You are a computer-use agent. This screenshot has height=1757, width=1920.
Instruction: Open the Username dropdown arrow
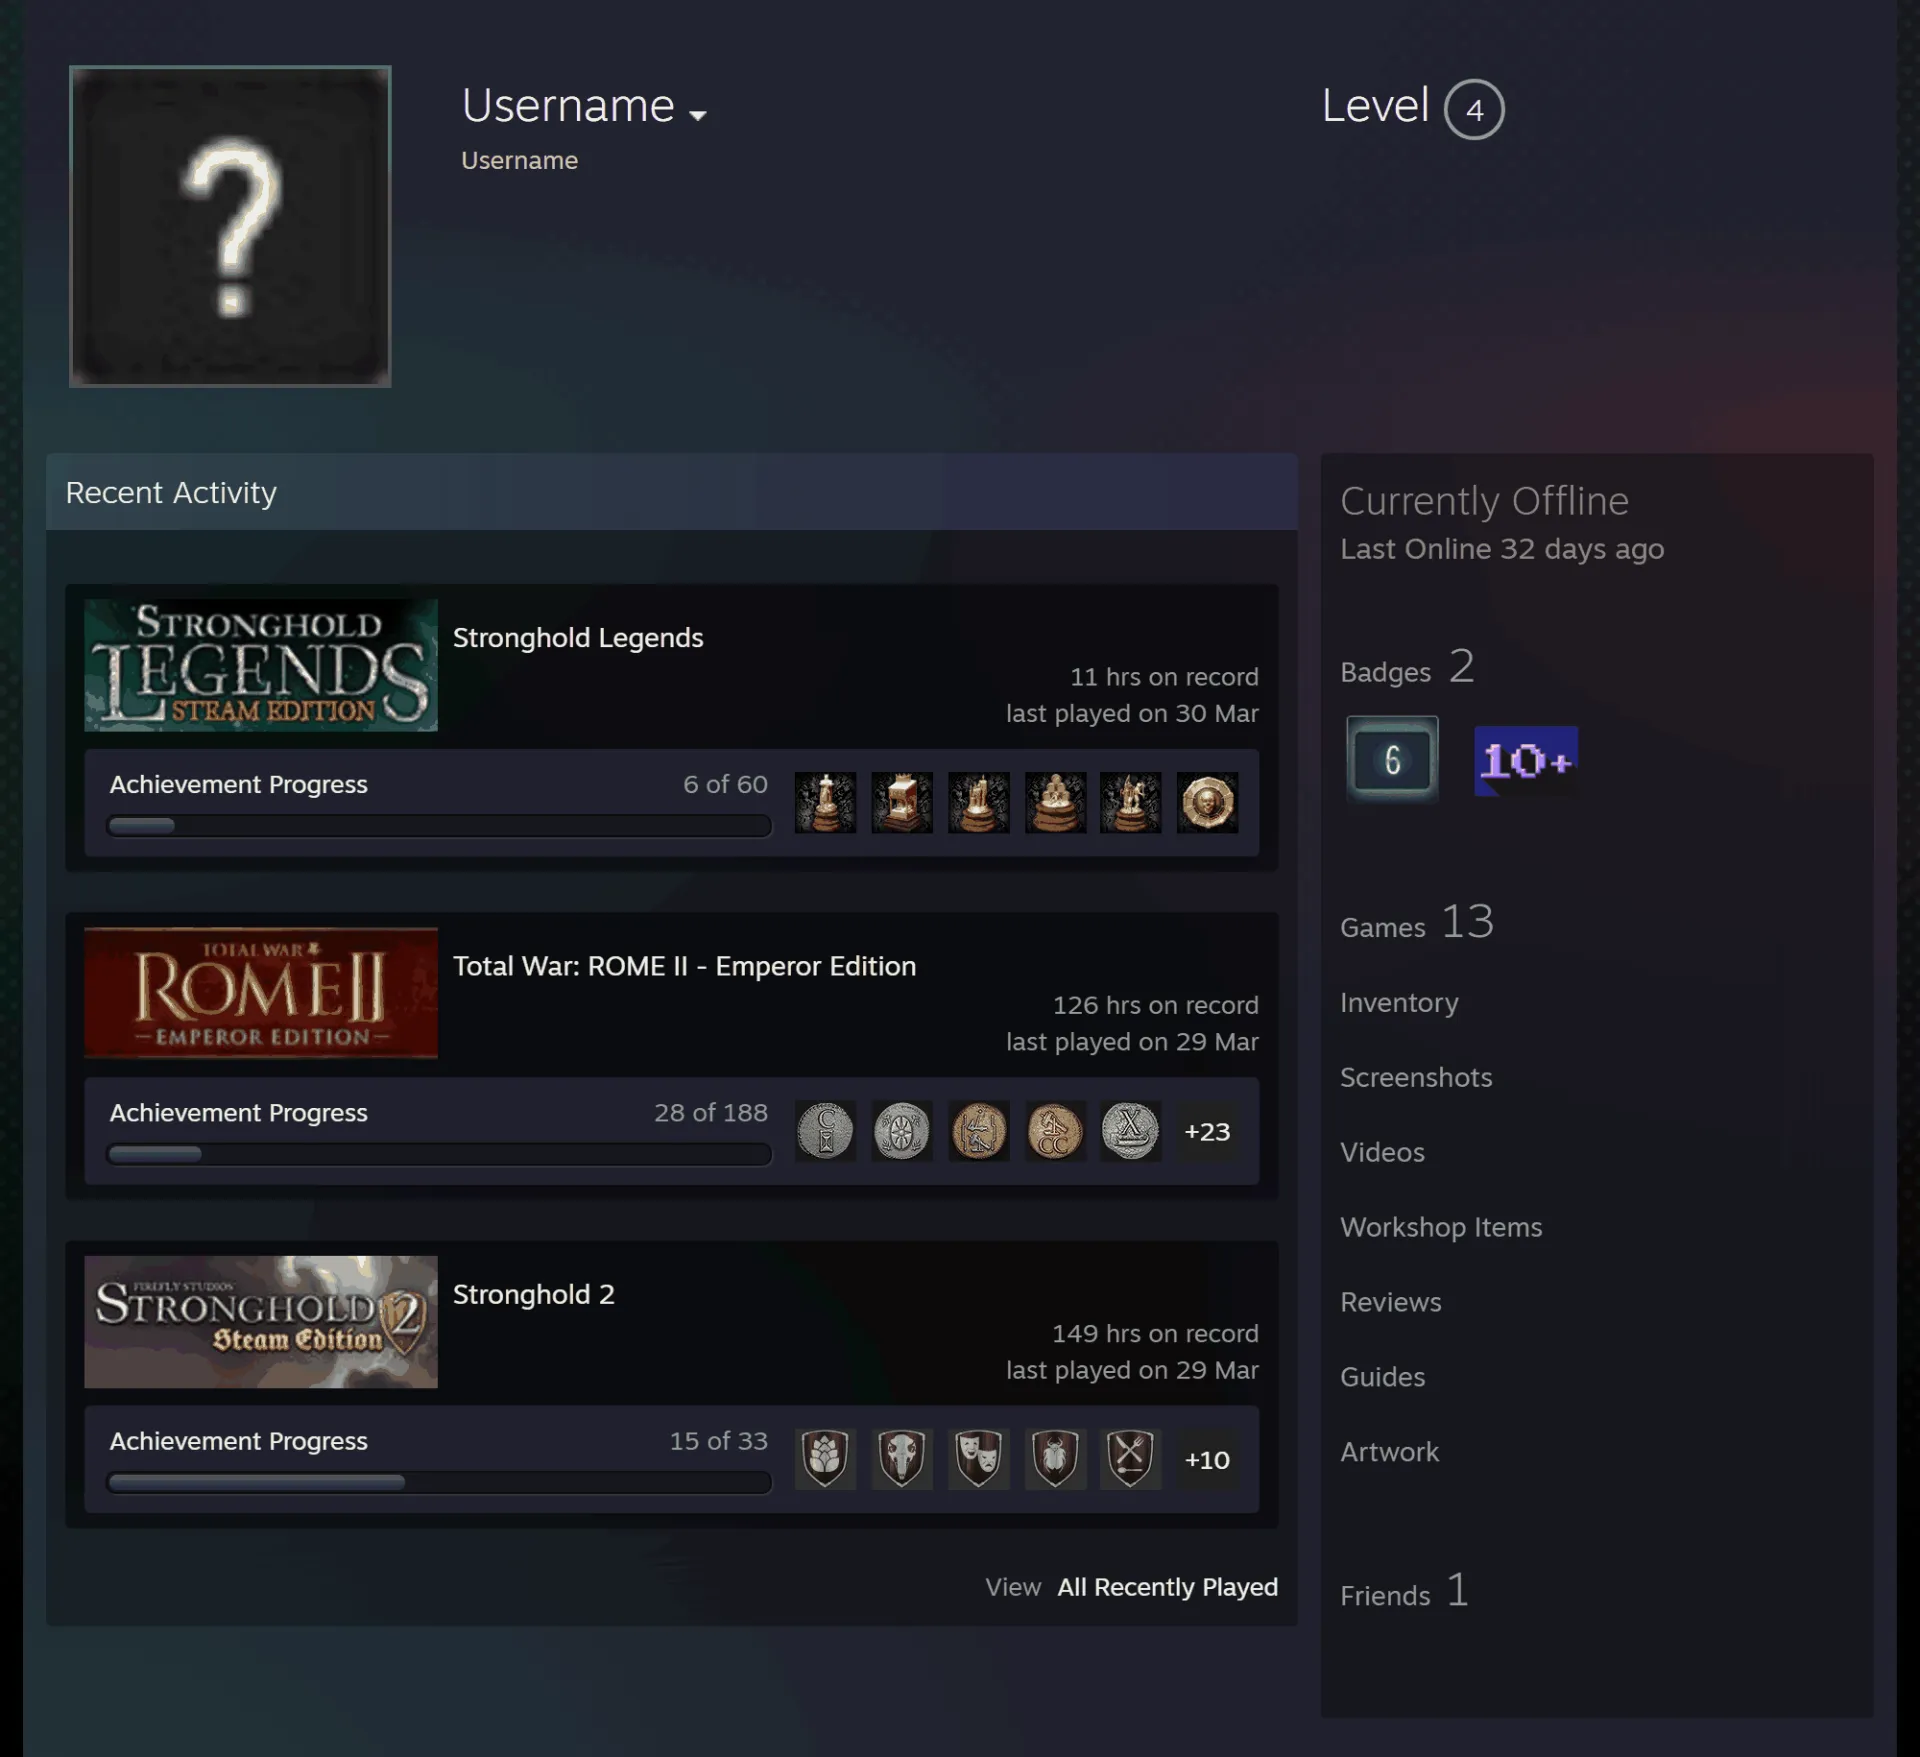coord(698,115)
